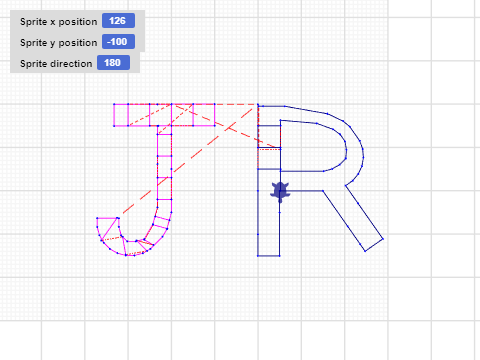Click the turtle sprite on the stage
The width and height of the screenshot is (480, 360).
[280, 192]
